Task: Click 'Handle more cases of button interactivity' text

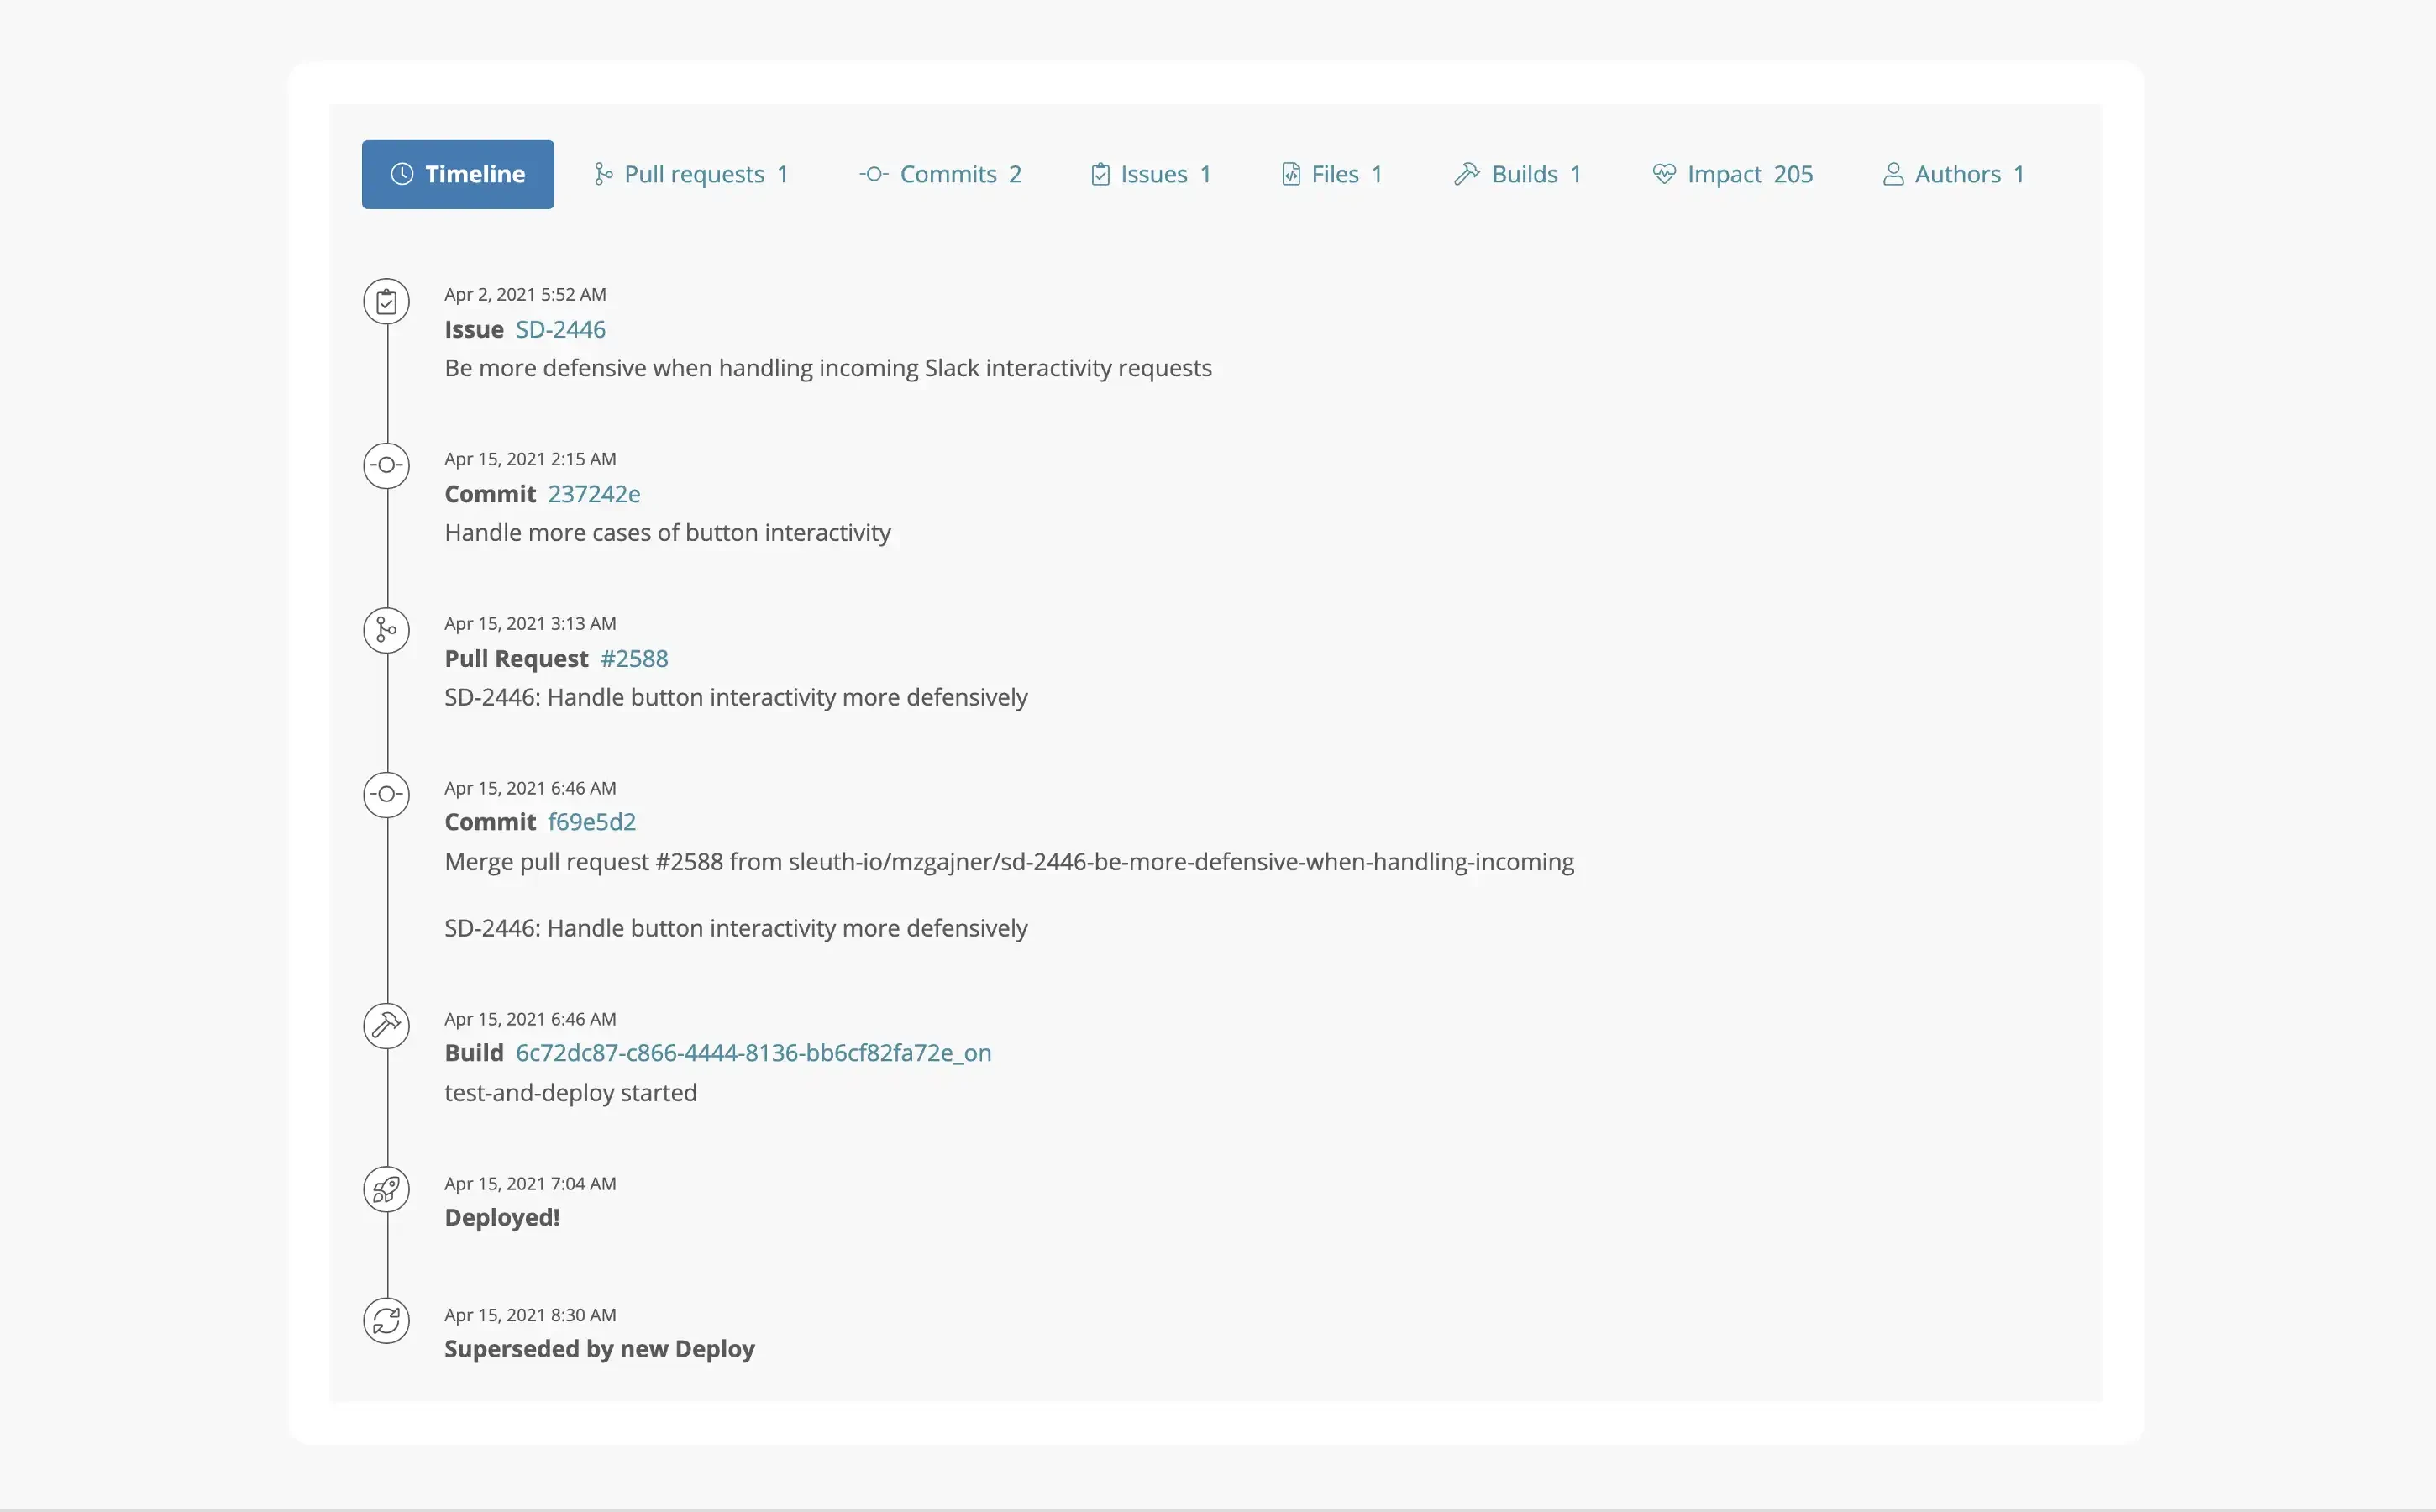Action: [667, 533]
